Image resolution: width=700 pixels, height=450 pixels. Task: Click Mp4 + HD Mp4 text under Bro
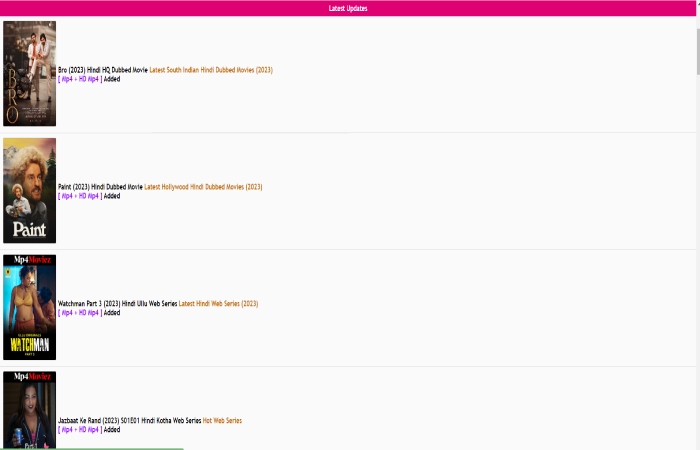click(x=80, y=79)
